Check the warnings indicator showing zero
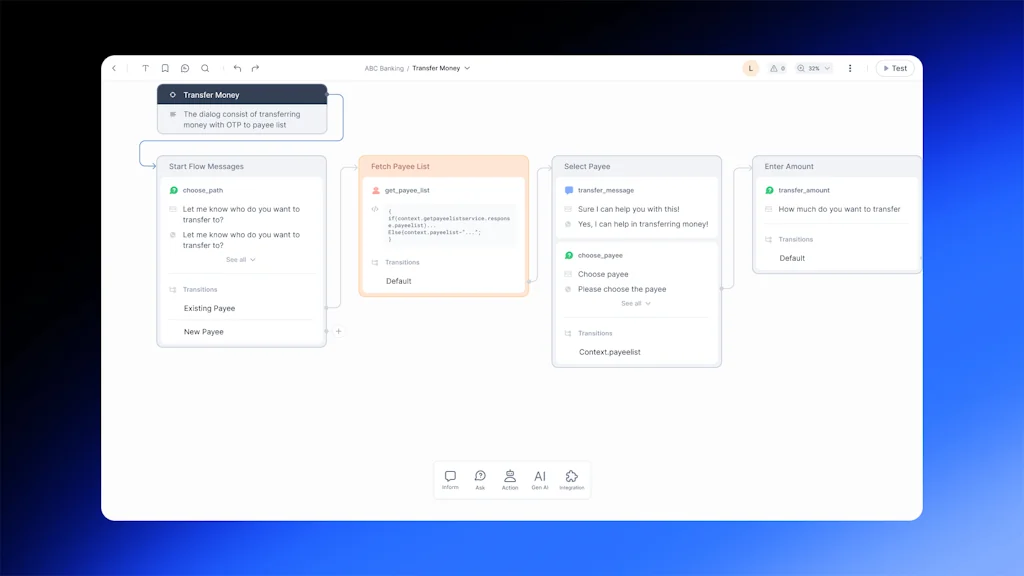The image size is (1024, 576). click(x=777, y=68)
